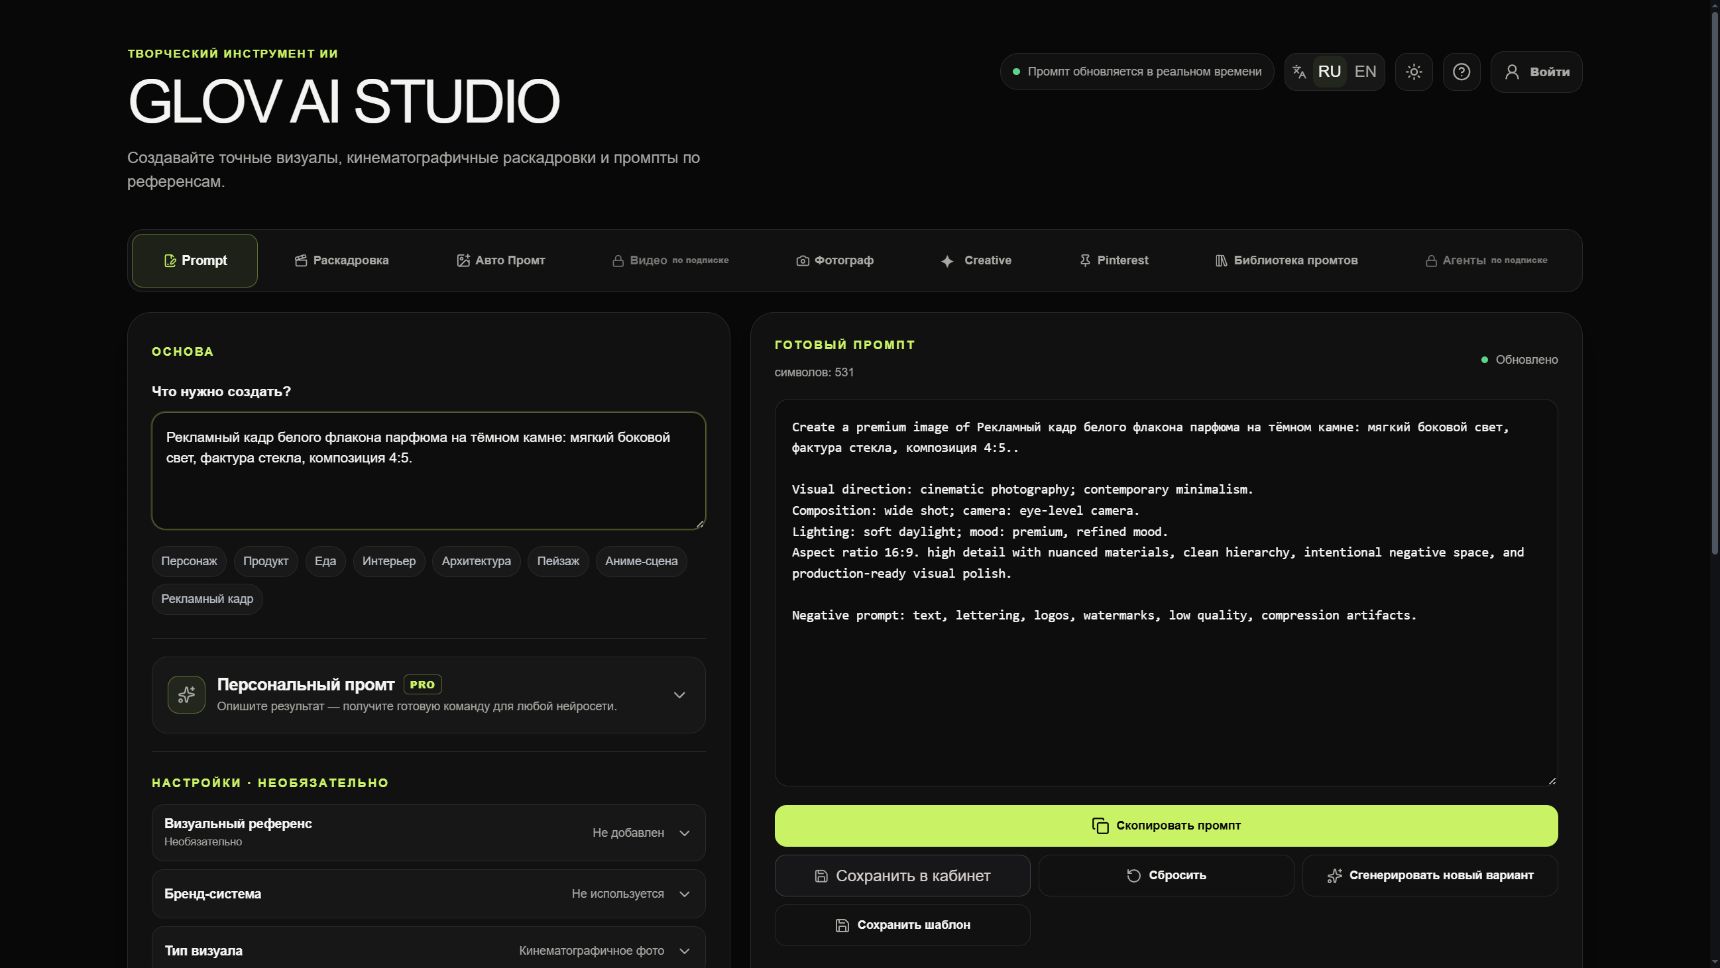The width and height of the screenshot is (1720, 968).
Task: Click the Персональный промт sparkle icon
Action: [x=186, y=695]
